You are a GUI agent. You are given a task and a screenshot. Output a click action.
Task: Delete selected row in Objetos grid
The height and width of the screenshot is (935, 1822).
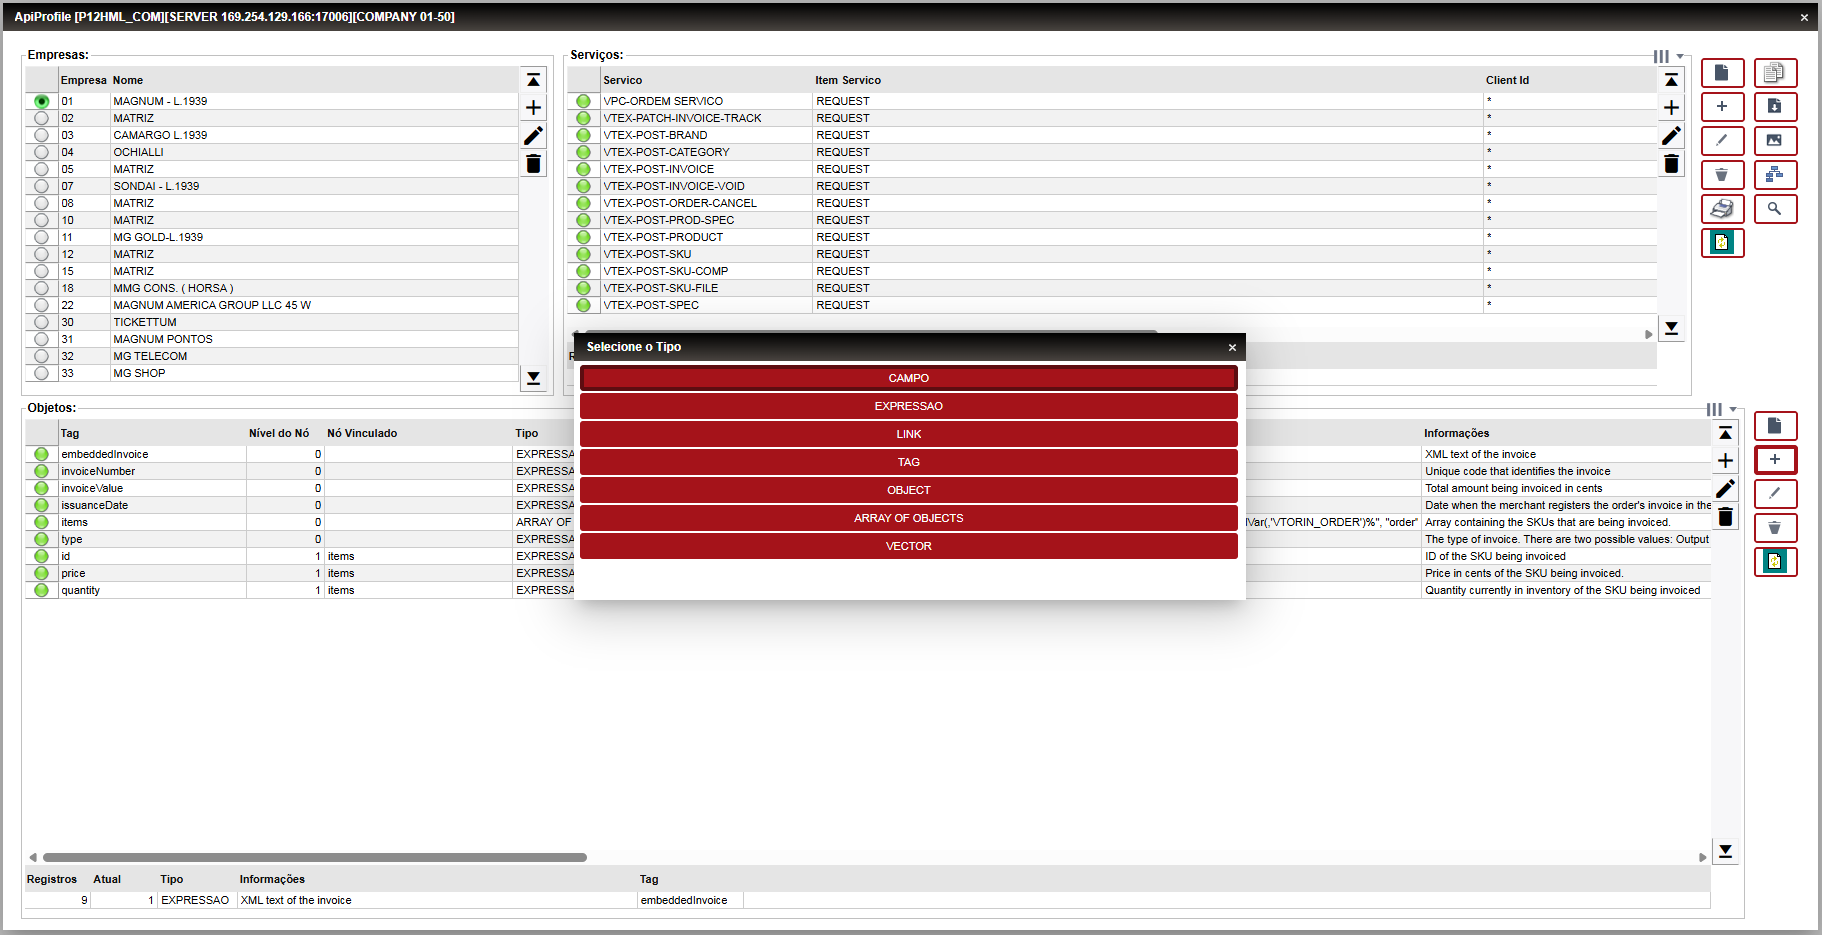tap(1725, 517)
